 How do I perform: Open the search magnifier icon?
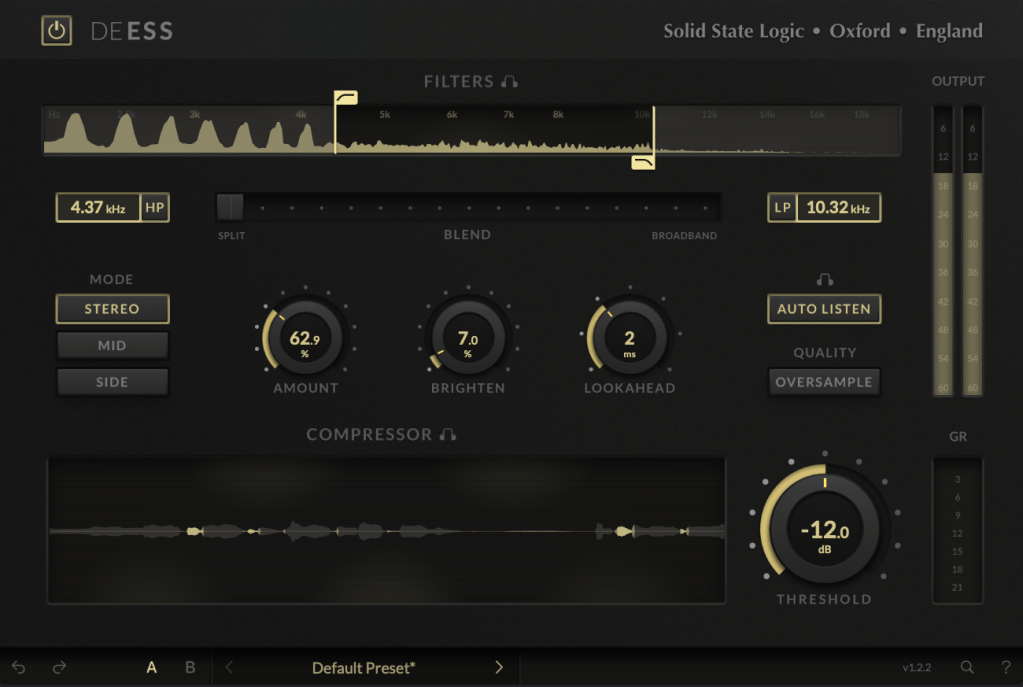[x=967, y=667]
